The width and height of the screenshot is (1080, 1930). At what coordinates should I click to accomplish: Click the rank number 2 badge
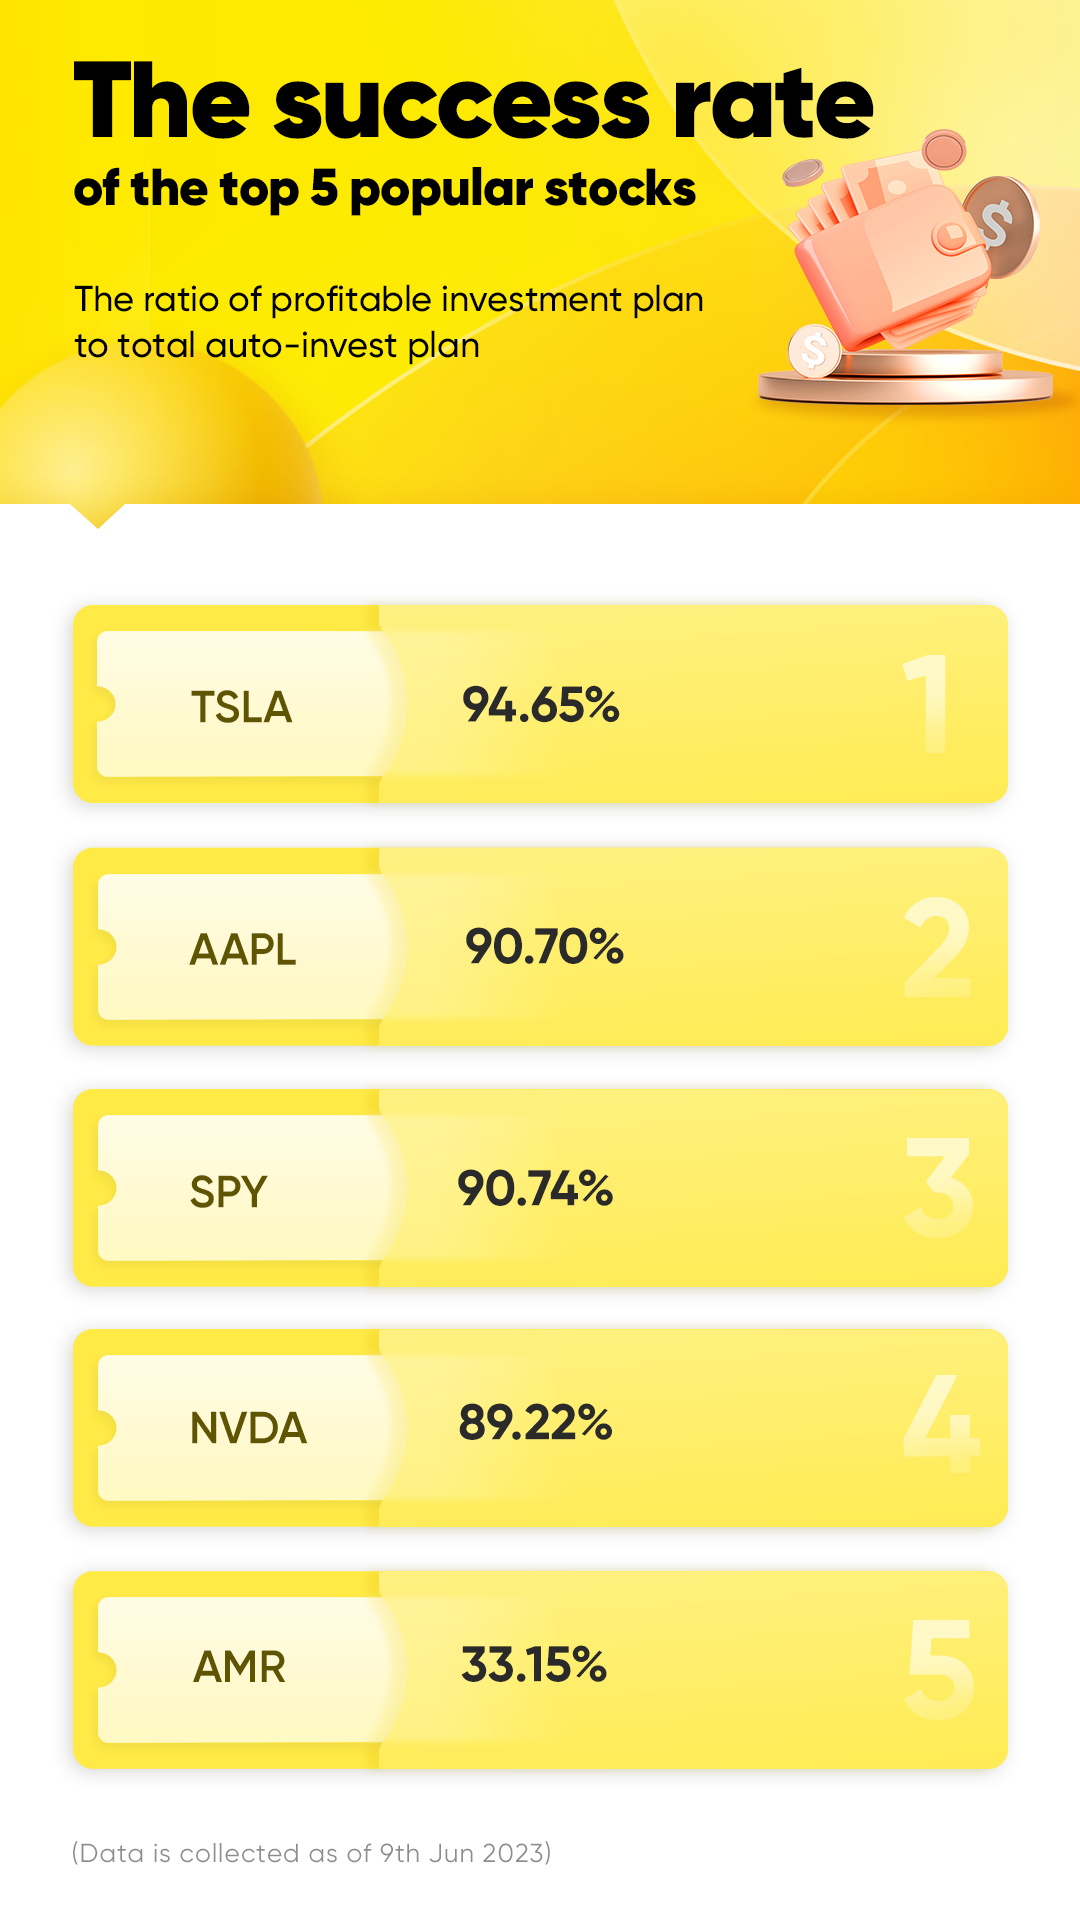(x=937, y=947)
